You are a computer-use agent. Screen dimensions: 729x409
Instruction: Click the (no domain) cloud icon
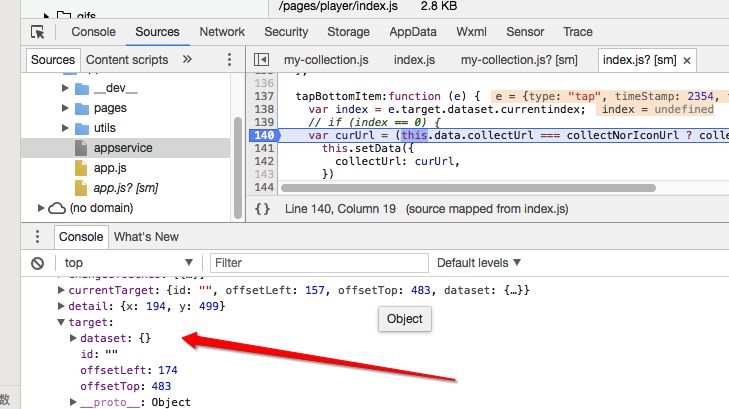coord(57,208)
